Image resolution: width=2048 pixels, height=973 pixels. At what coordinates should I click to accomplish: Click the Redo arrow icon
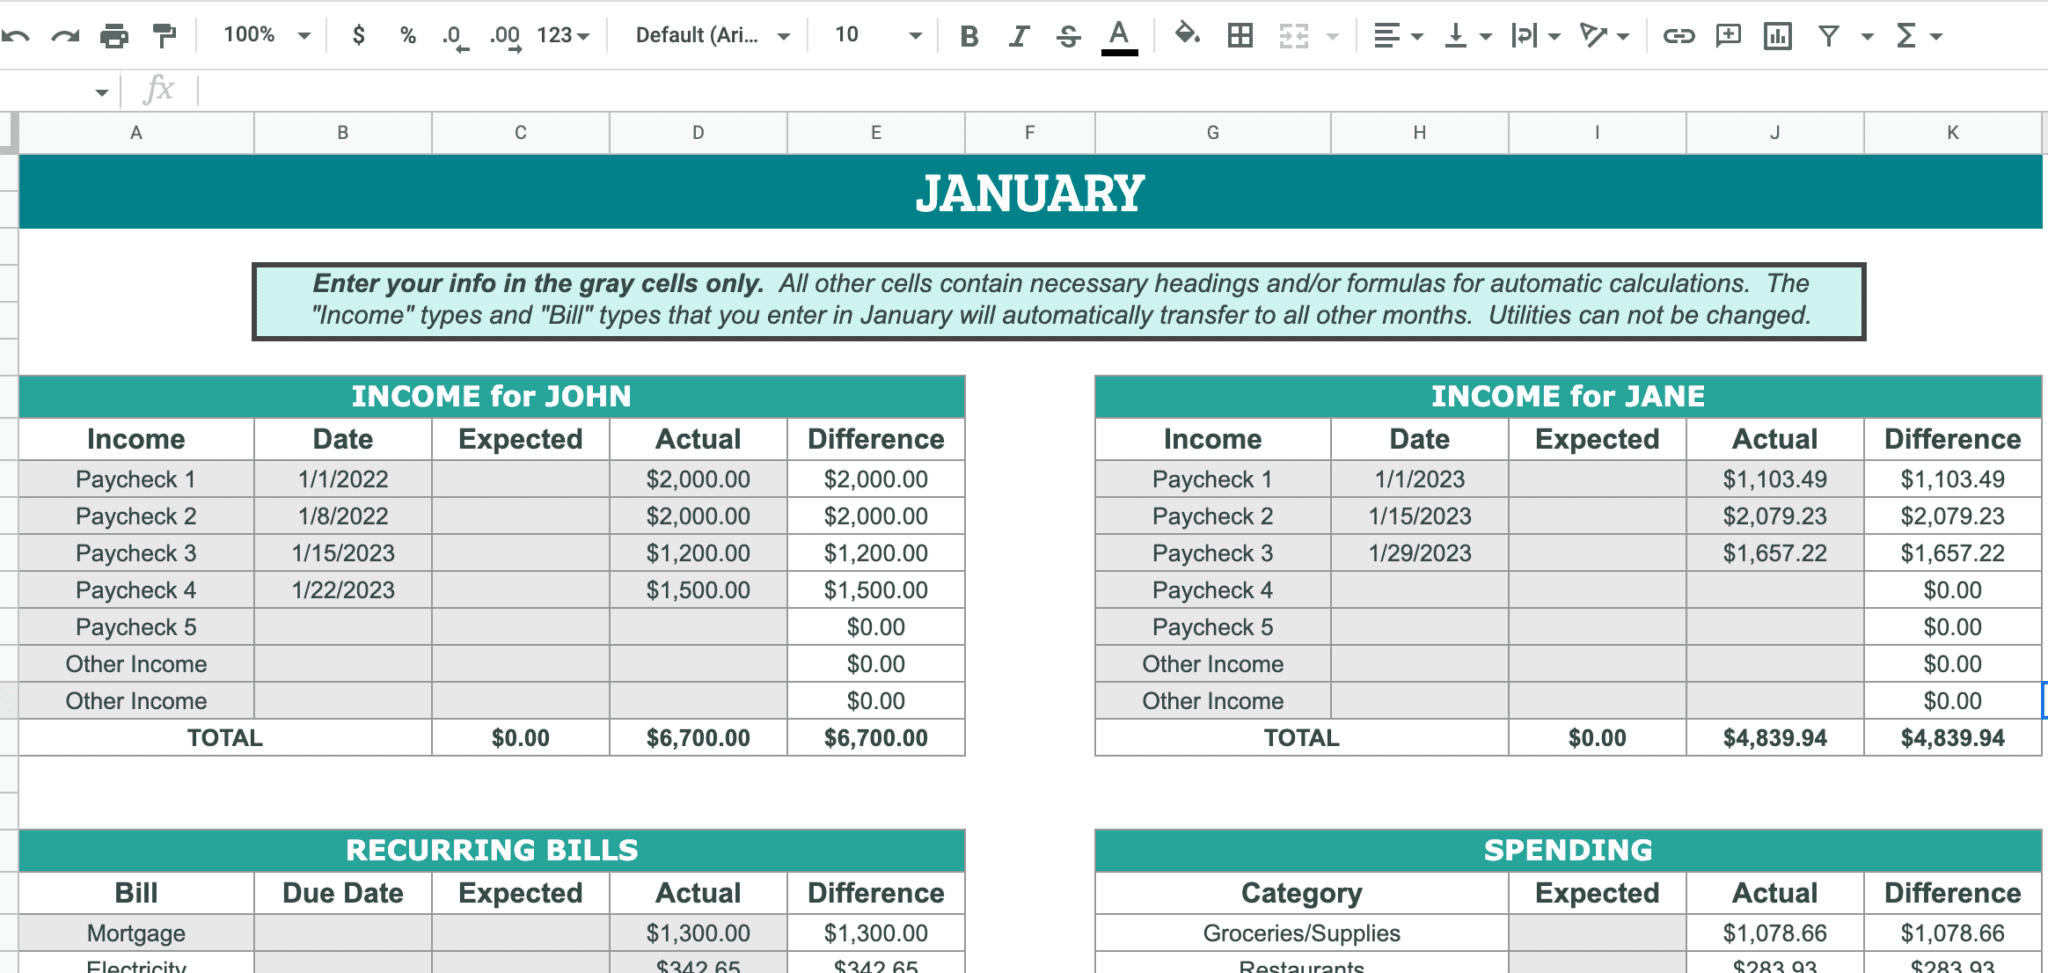click(65, 36)
